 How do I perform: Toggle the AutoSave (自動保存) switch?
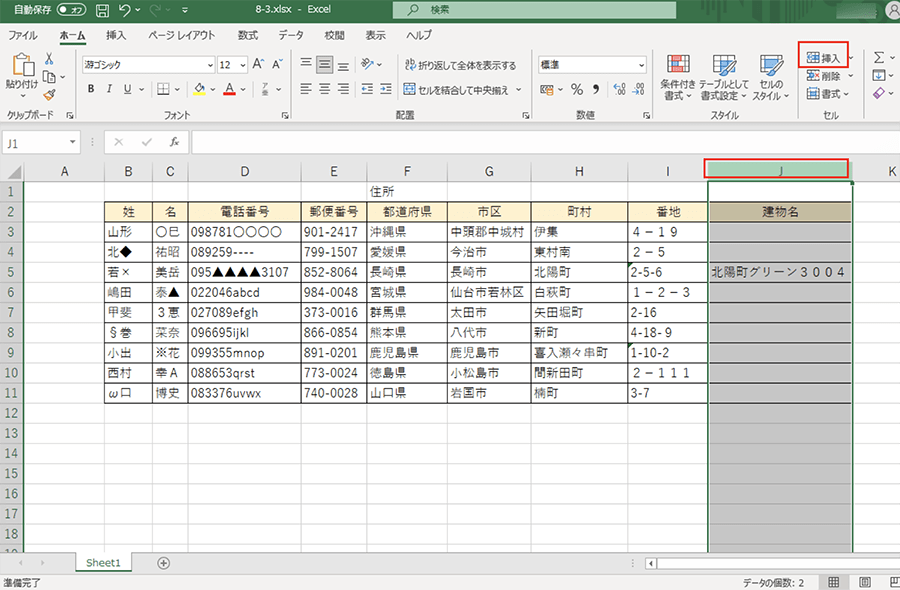coord(71,10)
